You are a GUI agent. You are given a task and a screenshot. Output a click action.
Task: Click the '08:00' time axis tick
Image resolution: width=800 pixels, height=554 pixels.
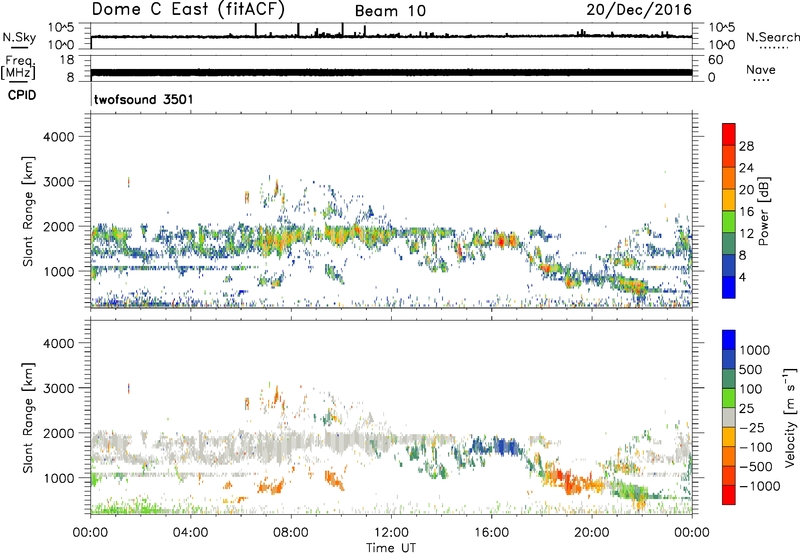coord(291,533)
